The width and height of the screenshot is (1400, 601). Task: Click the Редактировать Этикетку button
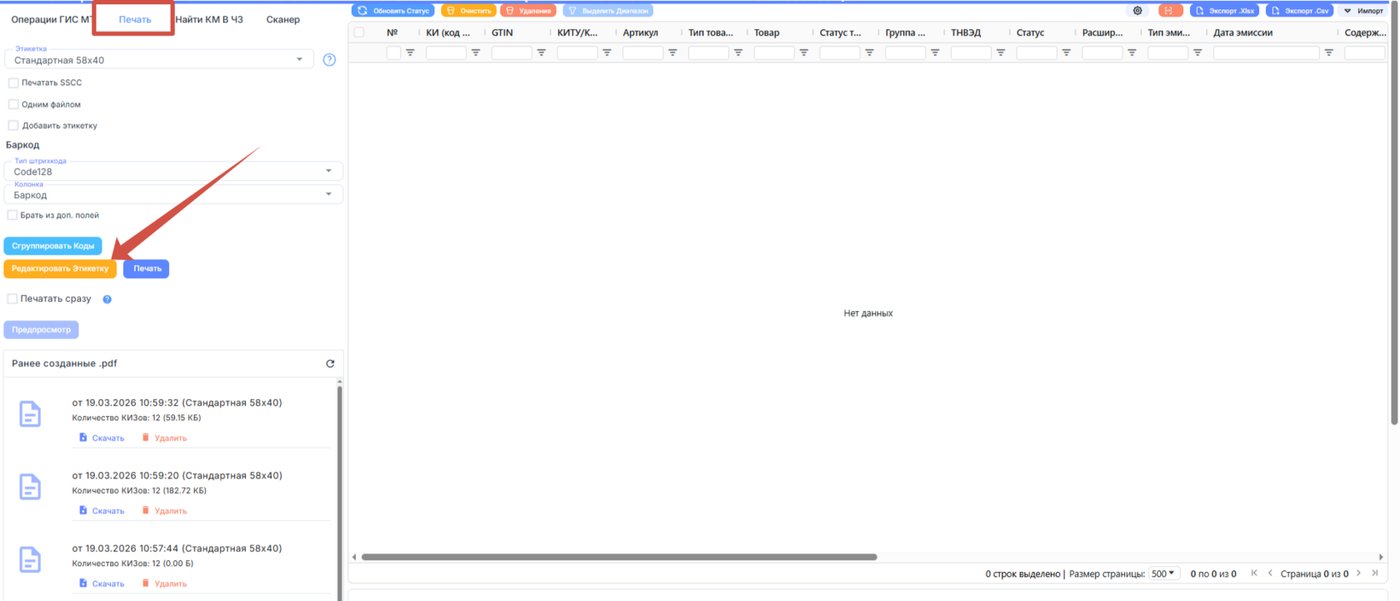60,269
